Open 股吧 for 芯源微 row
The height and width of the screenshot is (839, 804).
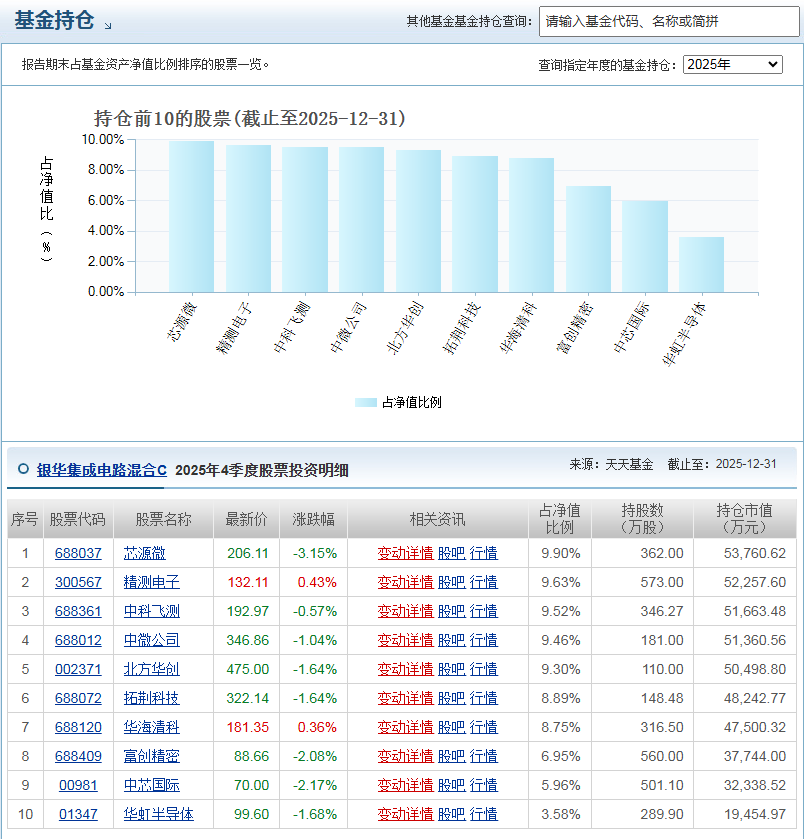pyautogui.click(x=451, y=553)
